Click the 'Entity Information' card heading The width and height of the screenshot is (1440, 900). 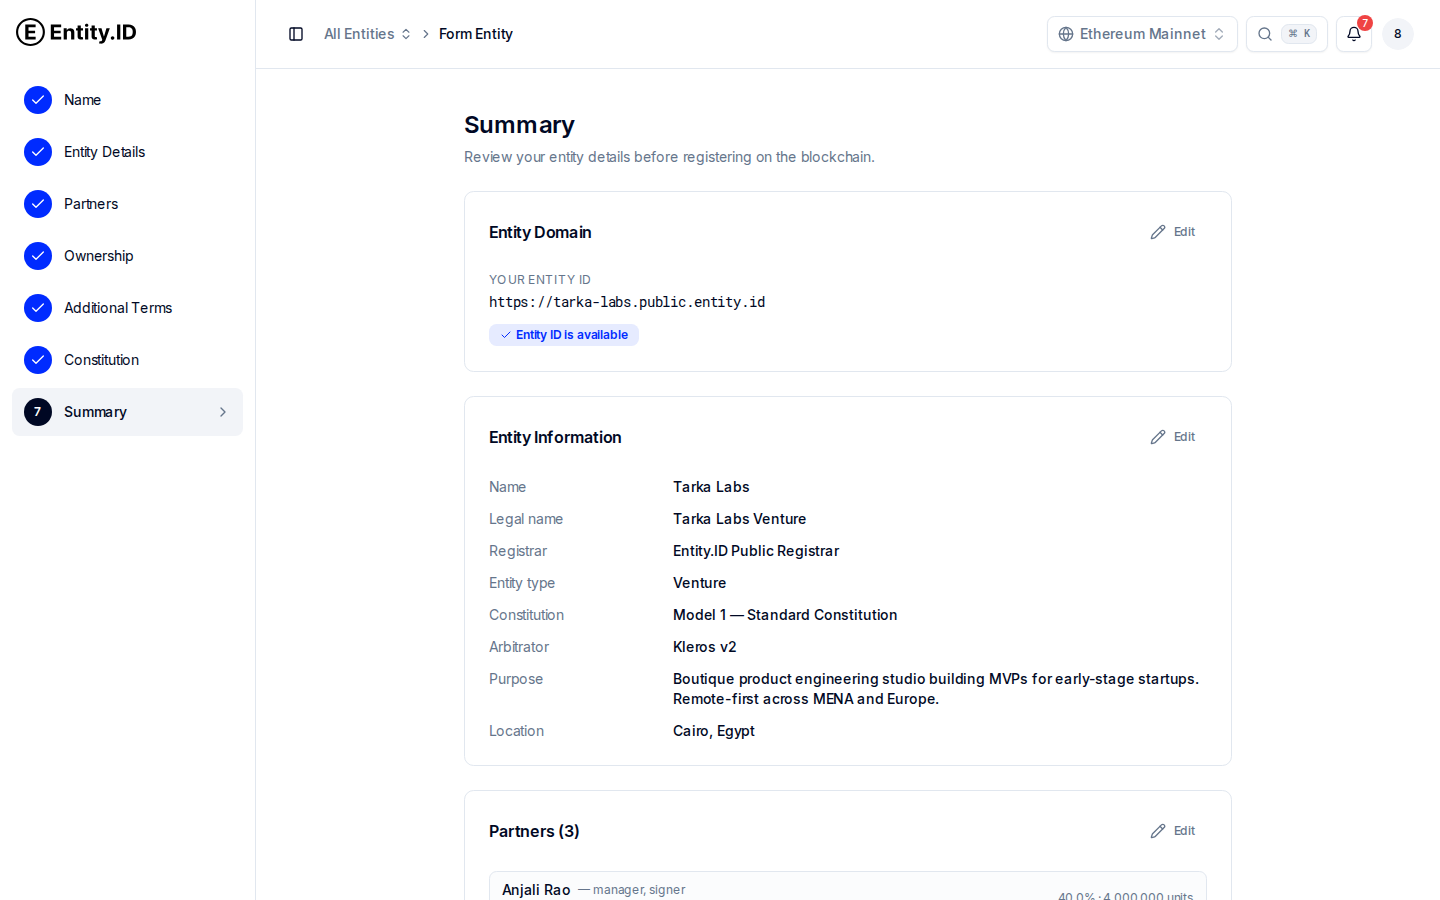click(x=555, y=437)
